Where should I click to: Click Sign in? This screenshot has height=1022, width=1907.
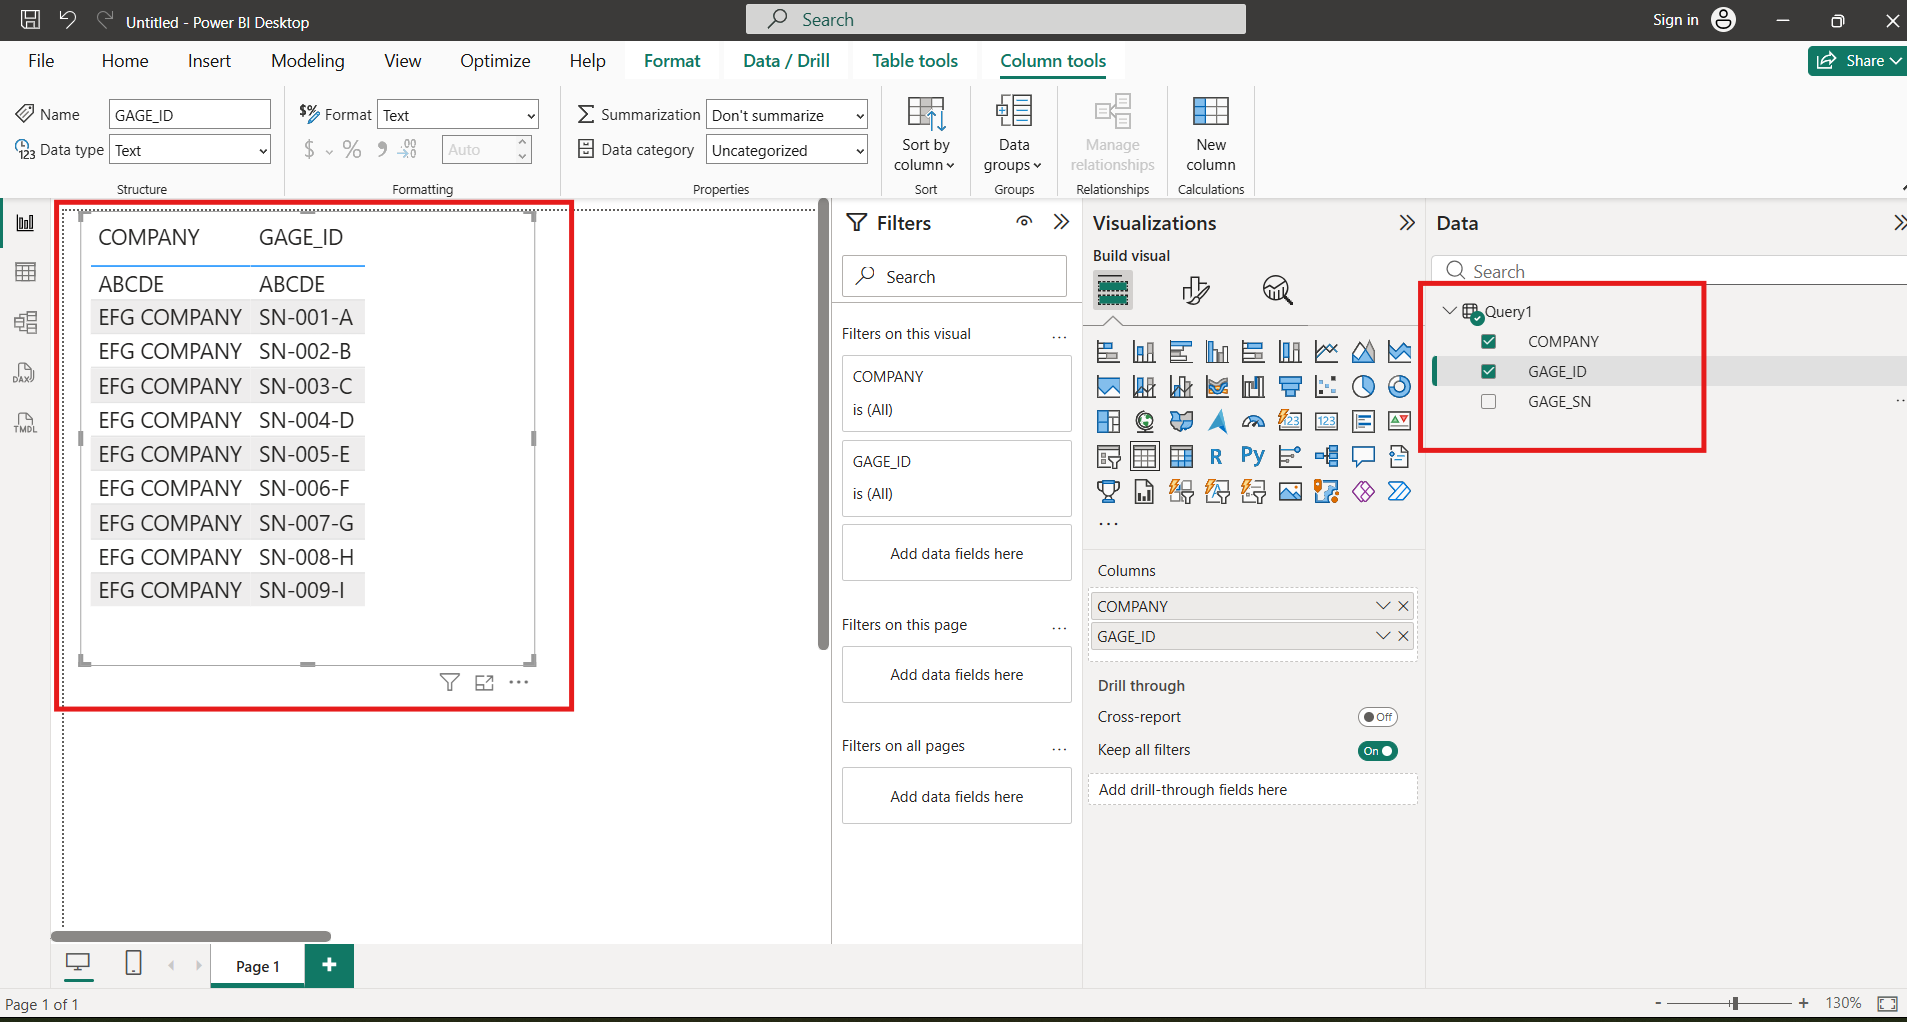[x=1675, y=20]
